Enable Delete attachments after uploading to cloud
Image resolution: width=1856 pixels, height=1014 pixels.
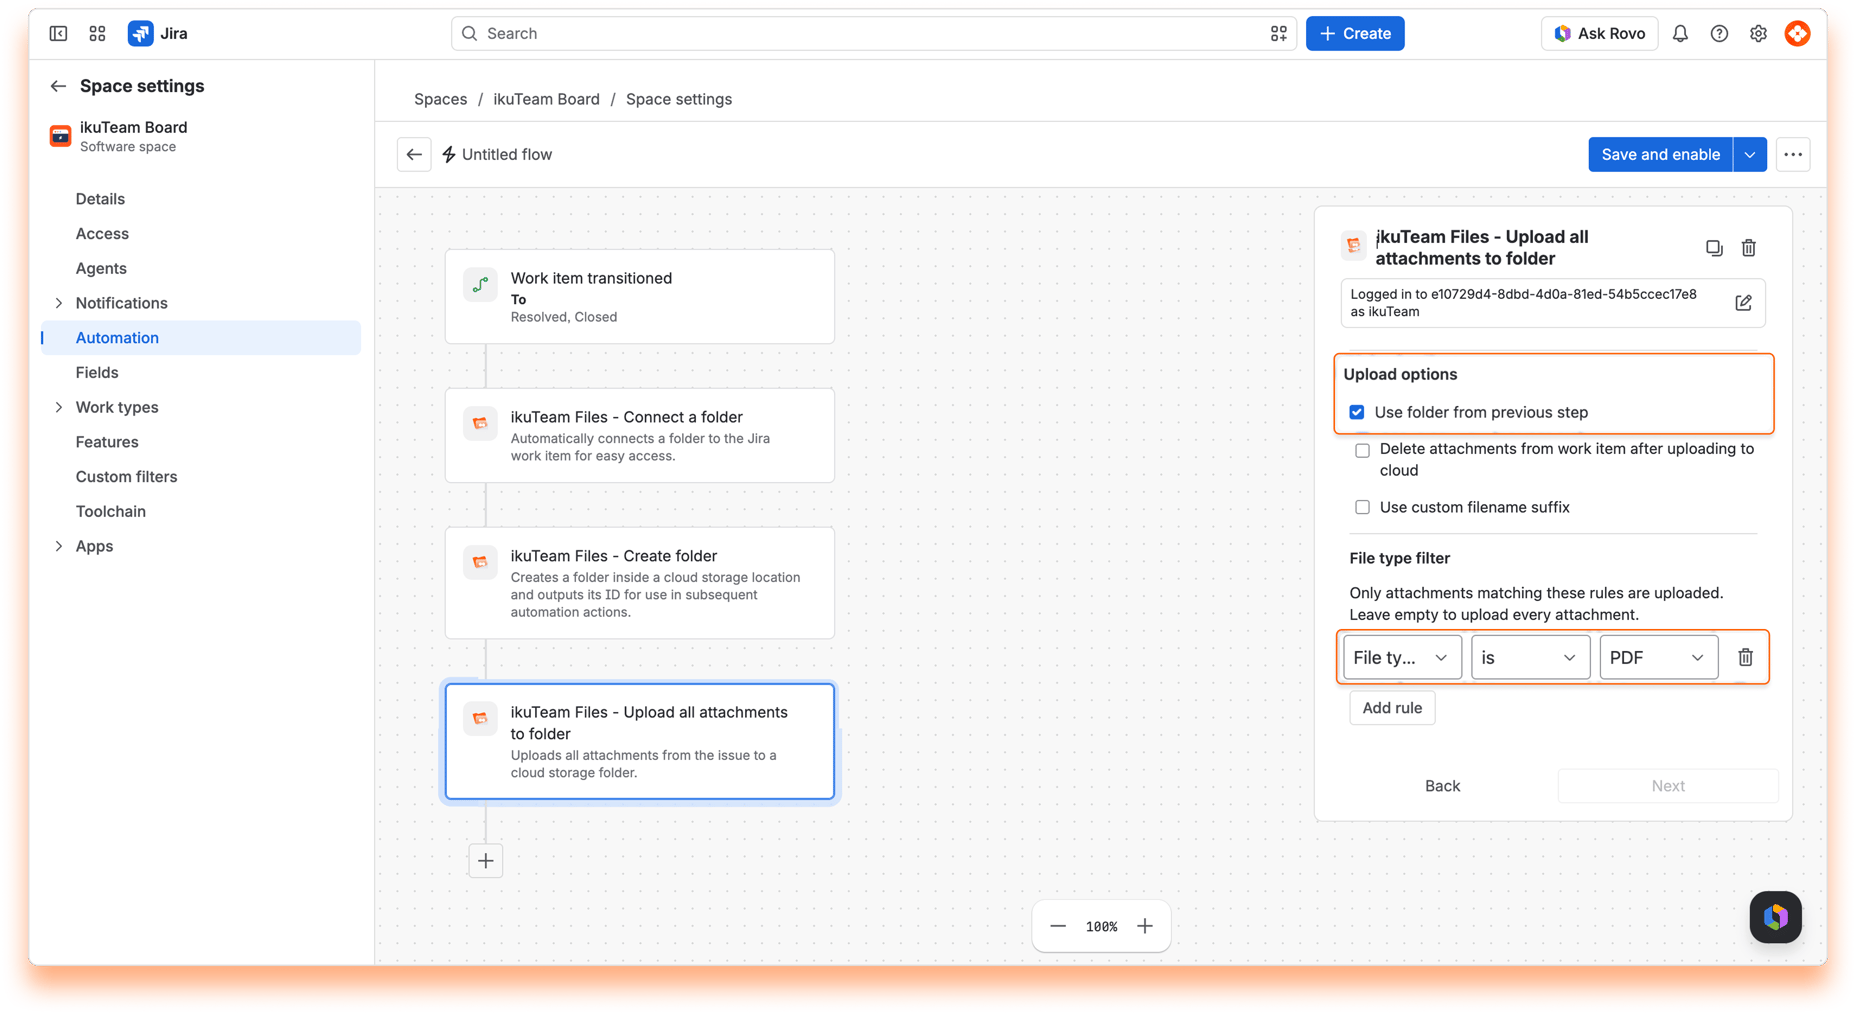pos(1362,450)
